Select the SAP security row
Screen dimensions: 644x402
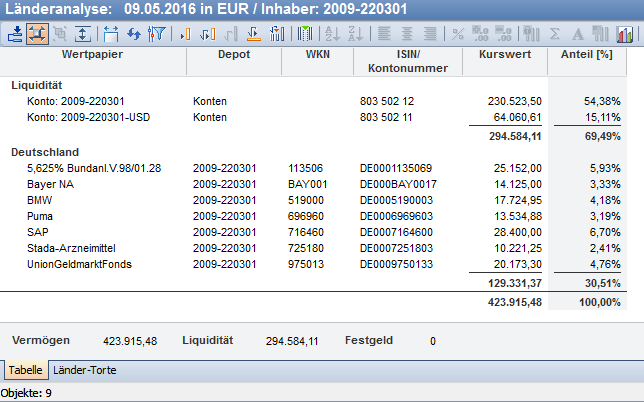tap(39, 231)
